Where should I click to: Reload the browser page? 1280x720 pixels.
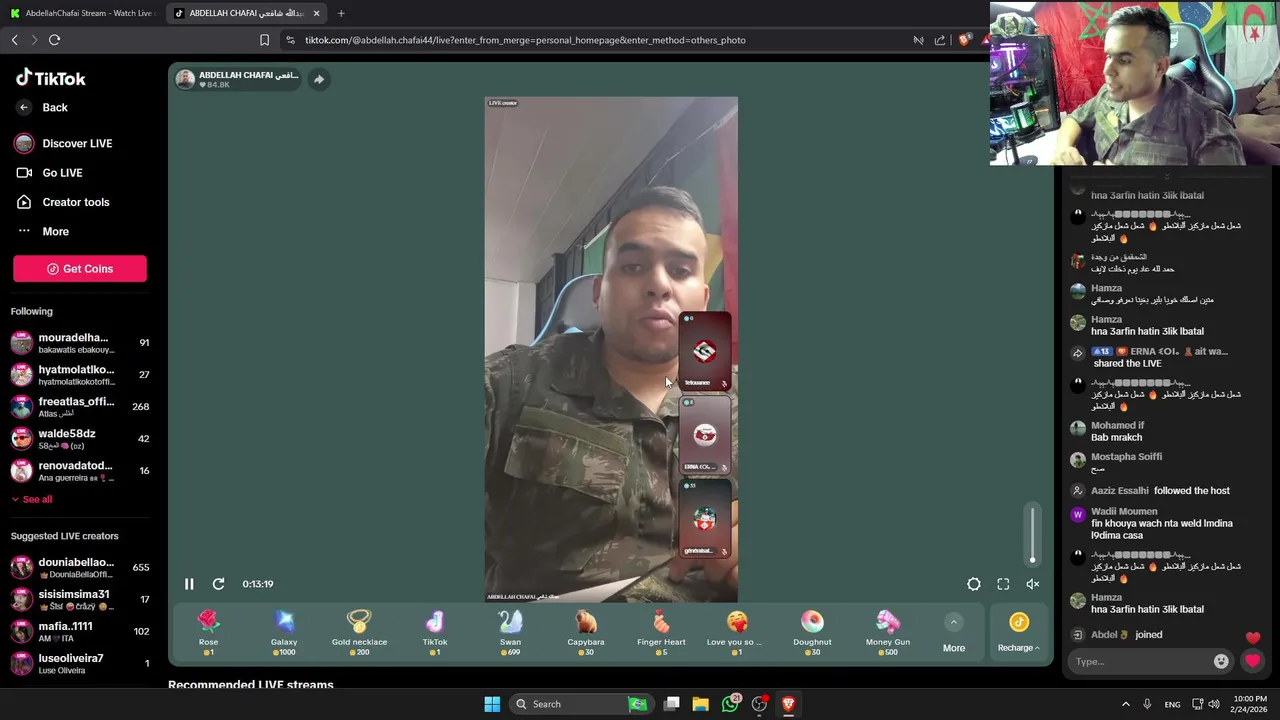54,40
